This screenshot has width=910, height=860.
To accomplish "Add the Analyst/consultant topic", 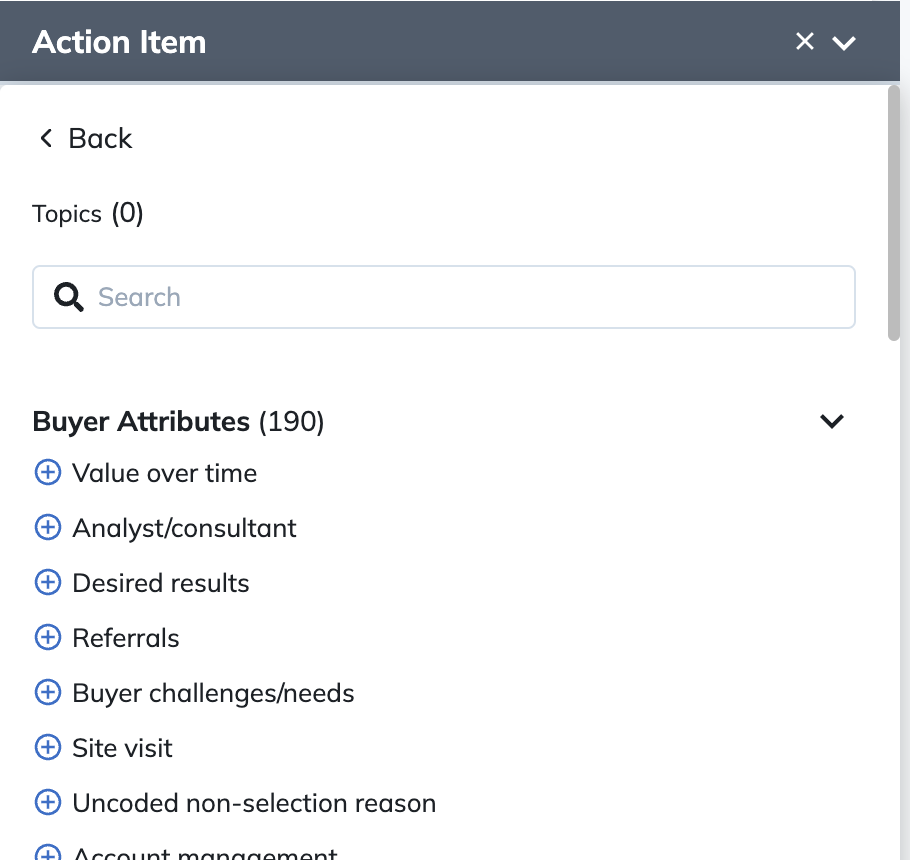I will (48, 527).
